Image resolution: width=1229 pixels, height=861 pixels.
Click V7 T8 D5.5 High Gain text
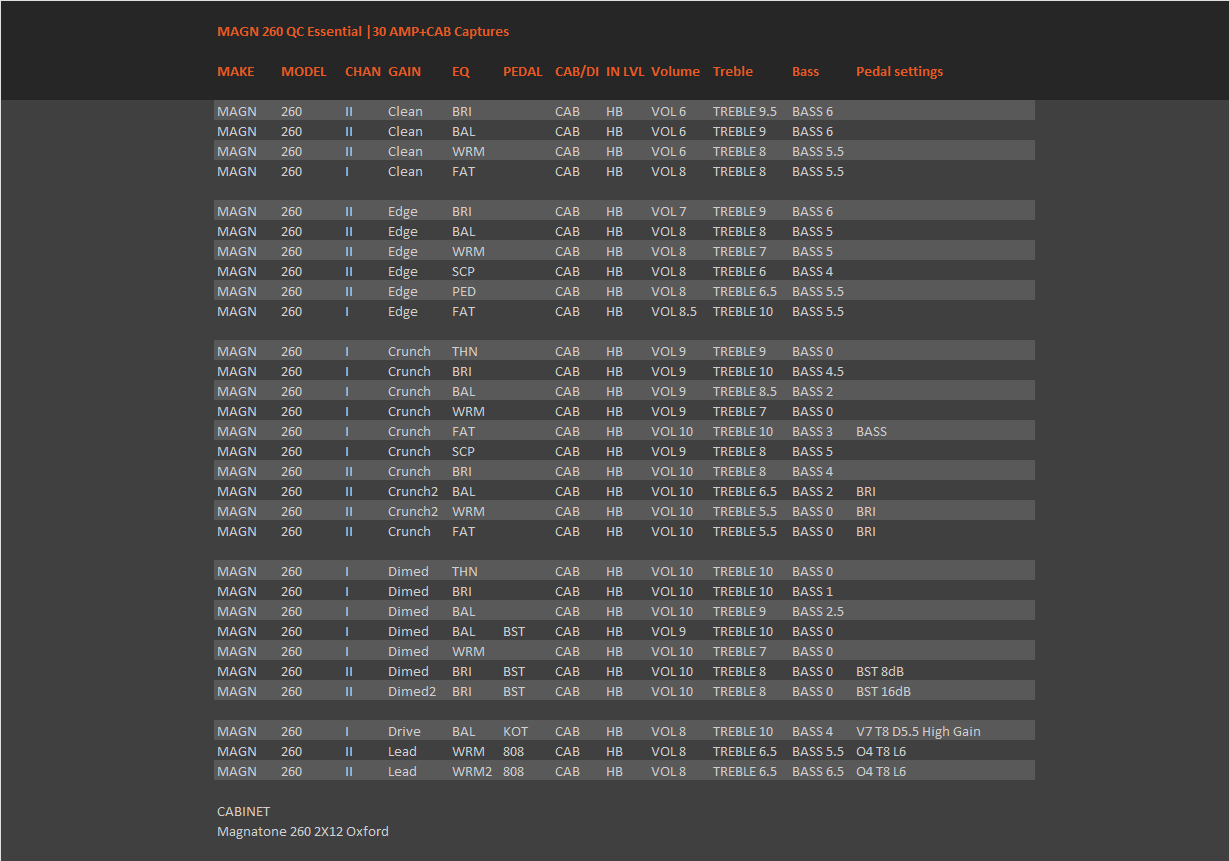pyautogui.click(x=918, y=732)
